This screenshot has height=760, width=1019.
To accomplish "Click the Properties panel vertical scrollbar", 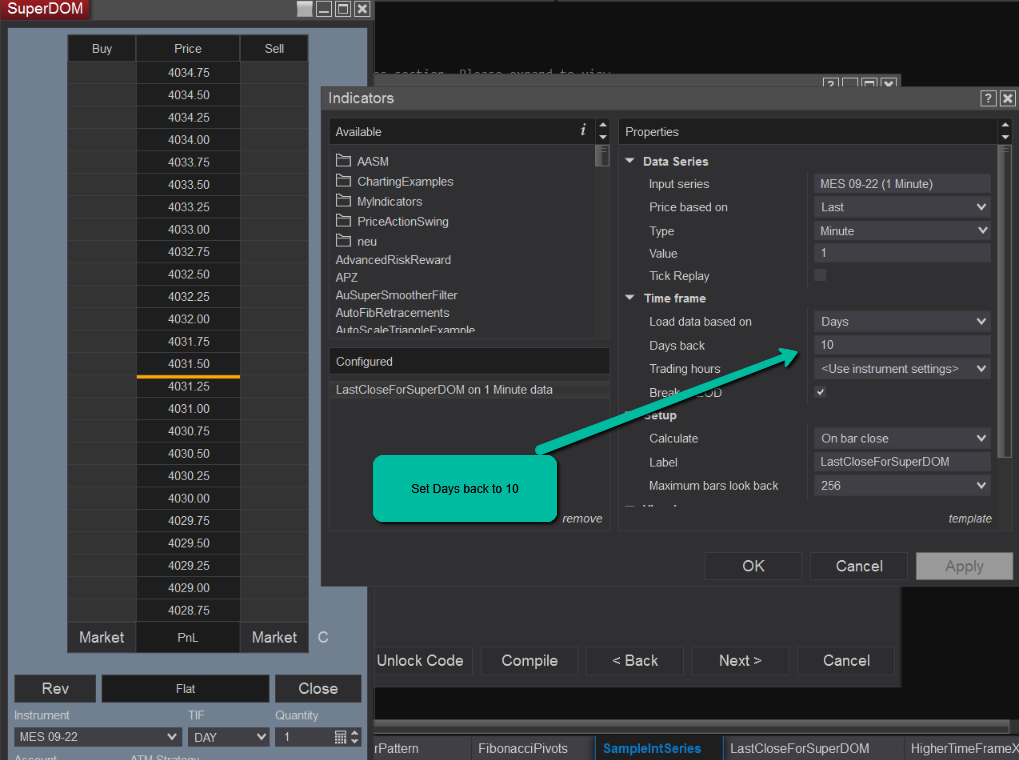I will pos(1004,300).
